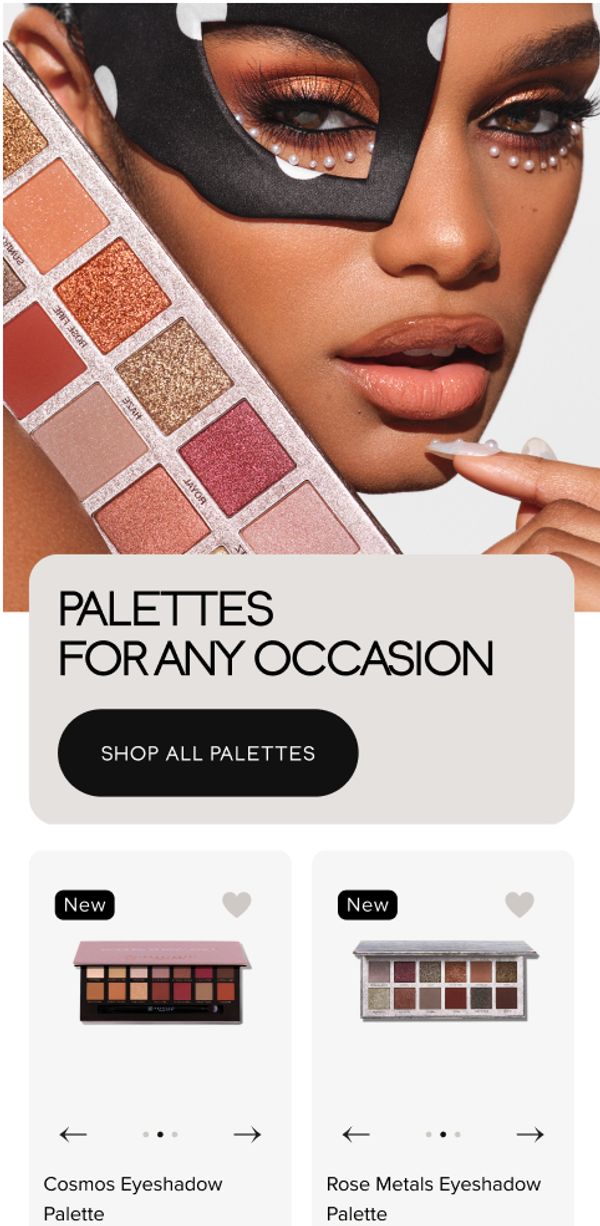Tap the Shop All Palettes button
The width and height of the screenshot is (600, 1226).
tap(208, 753)
